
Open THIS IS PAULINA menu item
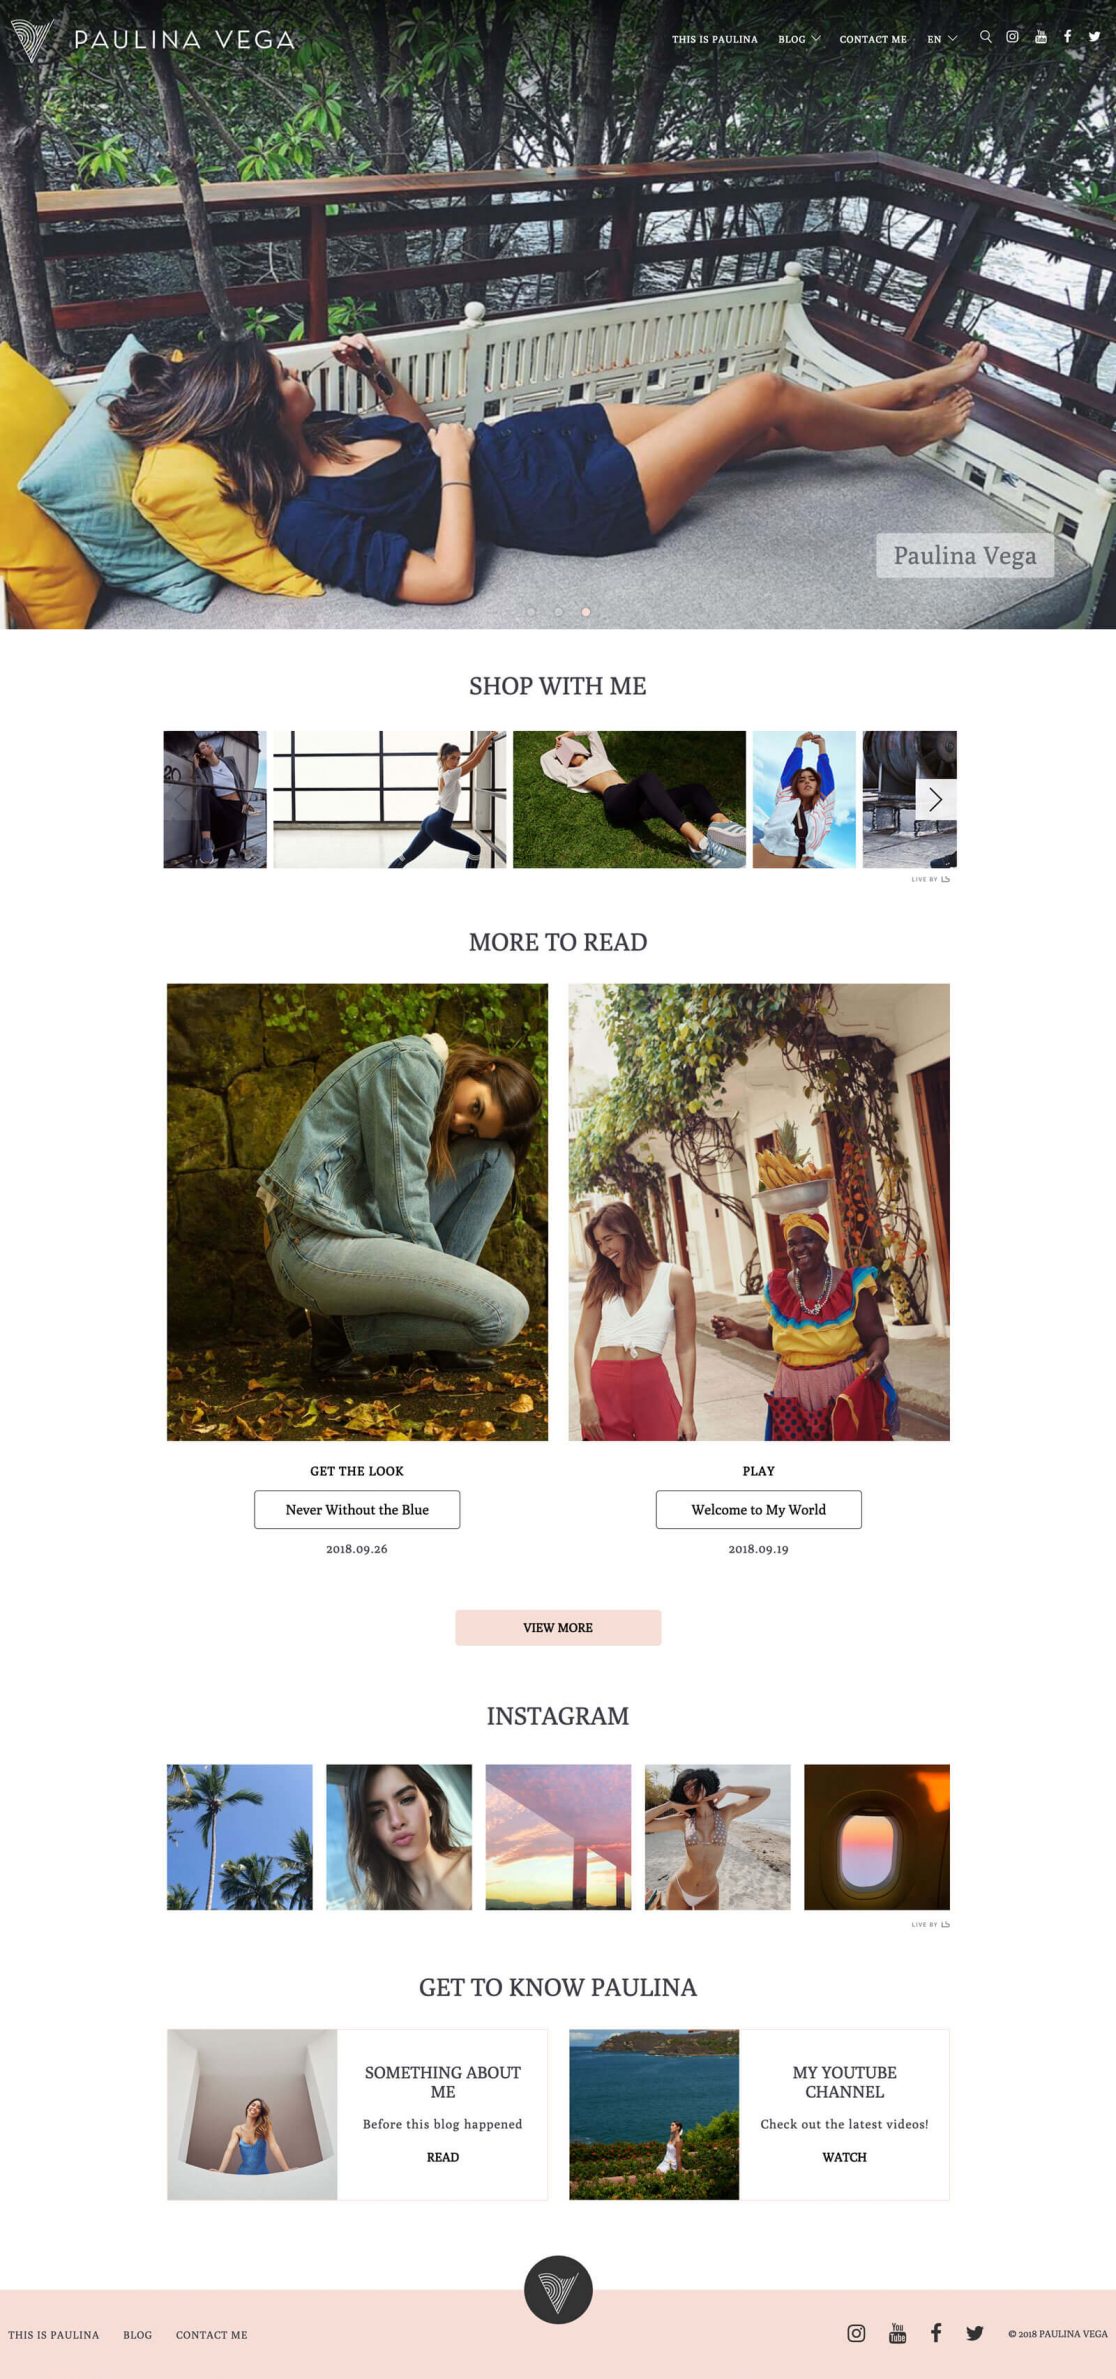click(x=714, y=39)
